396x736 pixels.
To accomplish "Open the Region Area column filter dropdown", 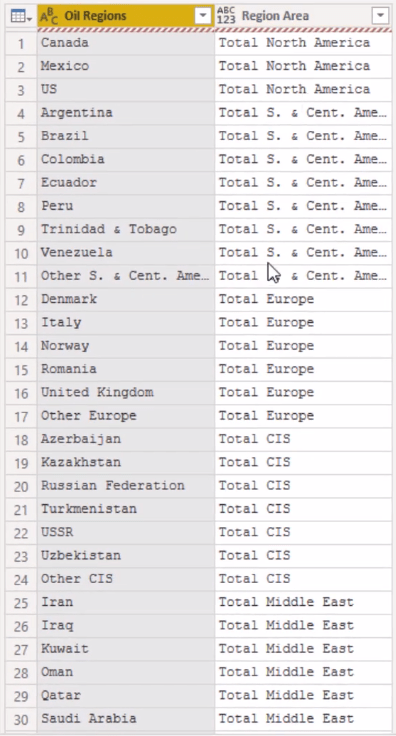I will pyautogui.click(x=380, y=16).
